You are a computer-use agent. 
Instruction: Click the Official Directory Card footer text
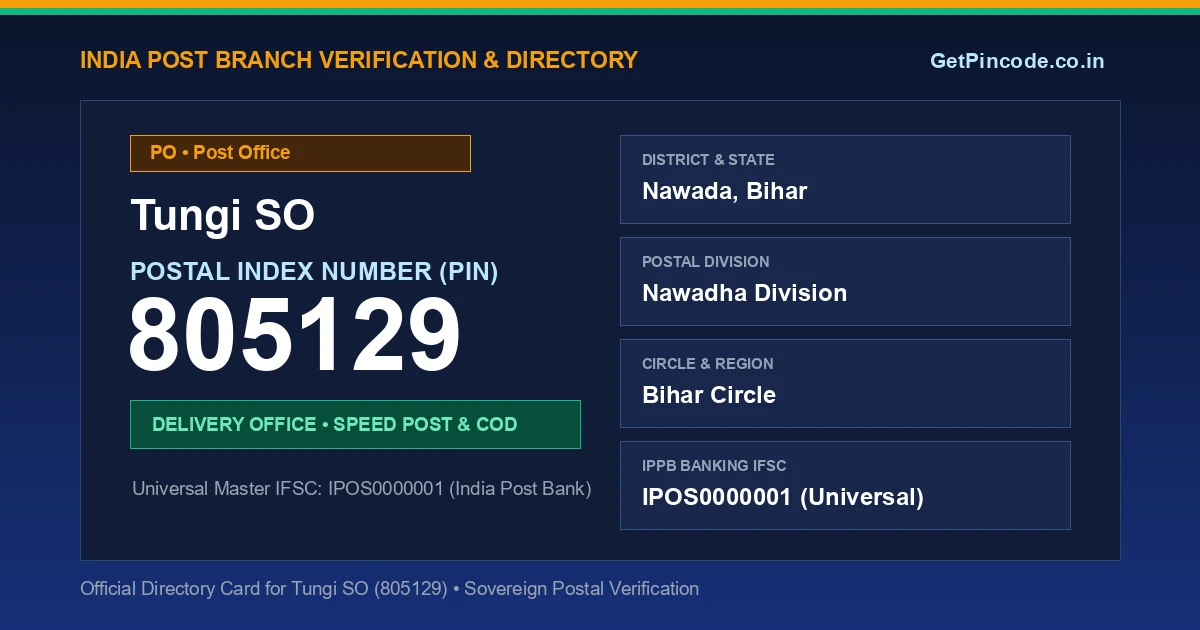[x=390, y=589]
